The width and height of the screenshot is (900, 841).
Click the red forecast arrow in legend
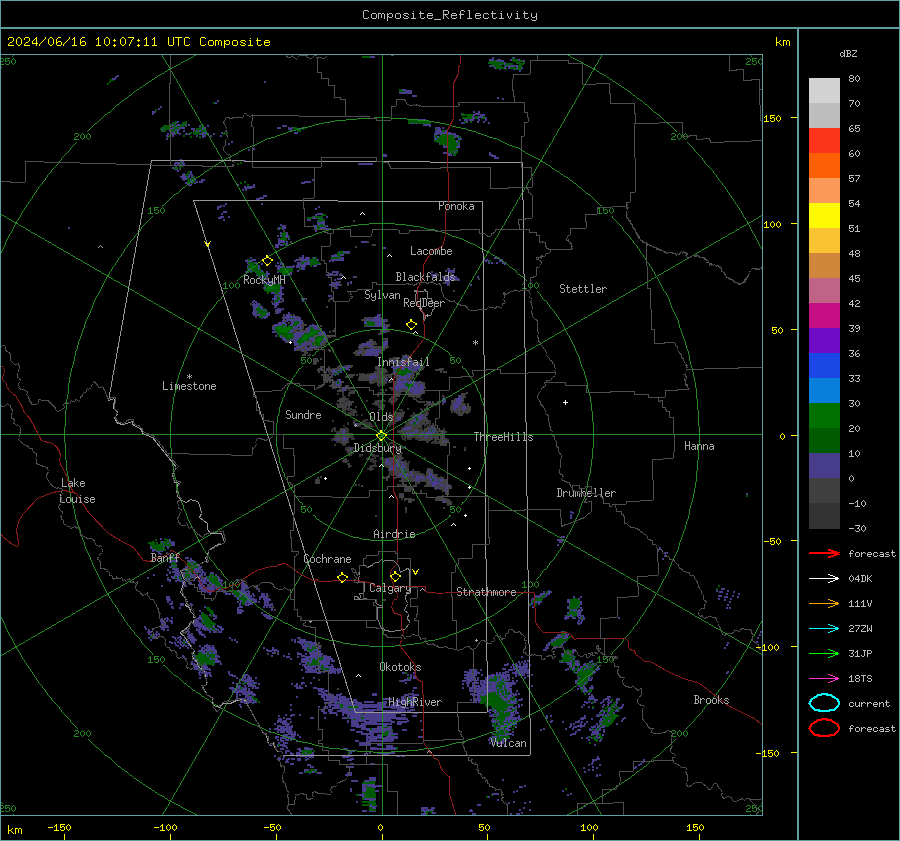coord(824,553)
